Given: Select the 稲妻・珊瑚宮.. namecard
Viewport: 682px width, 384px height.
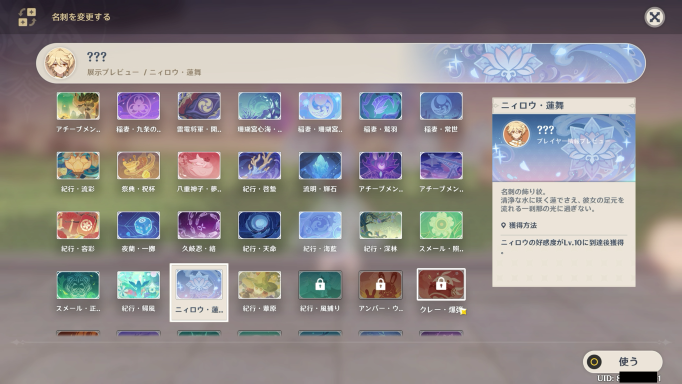Looking at the screenshot, I should point(320,106).
